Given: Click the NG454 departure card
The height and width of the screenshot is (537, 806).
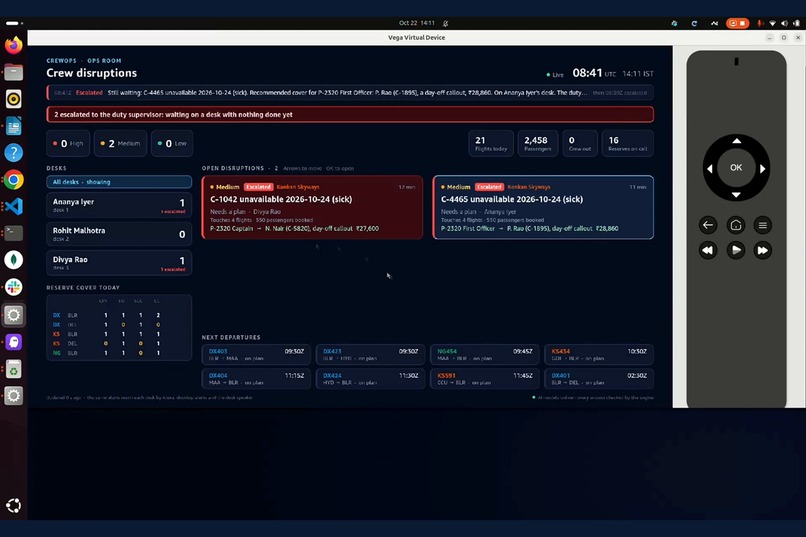Looking at the screenshot, I should point(484,355).
